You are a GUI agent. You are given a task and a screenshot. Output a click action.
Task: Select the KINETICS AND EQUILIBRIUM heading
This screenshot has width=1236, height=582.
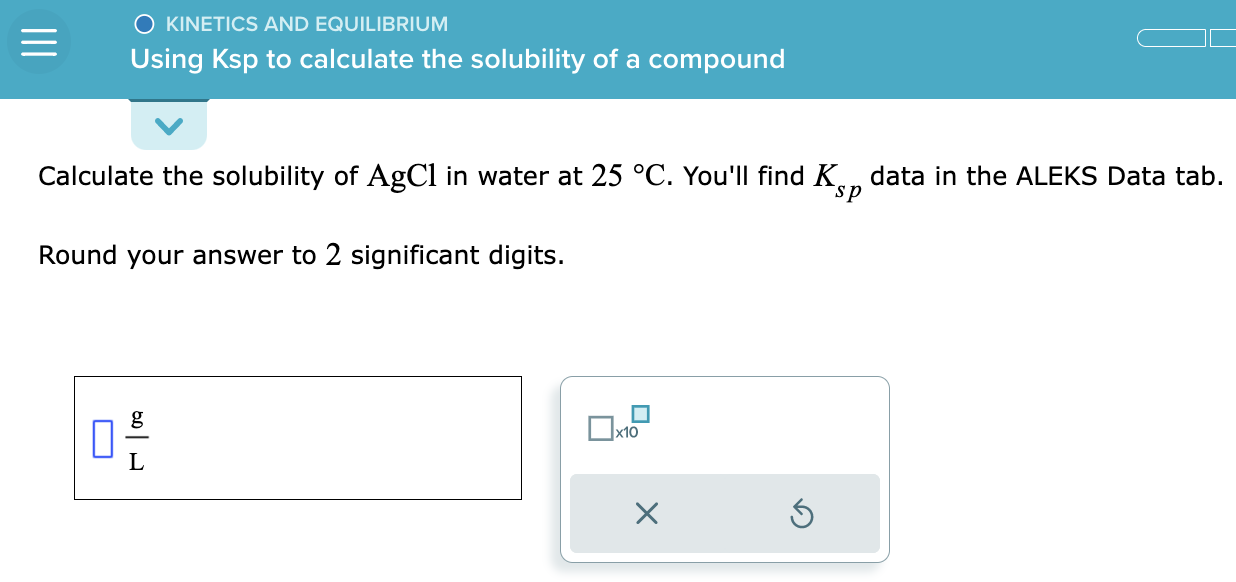point(307,23)
